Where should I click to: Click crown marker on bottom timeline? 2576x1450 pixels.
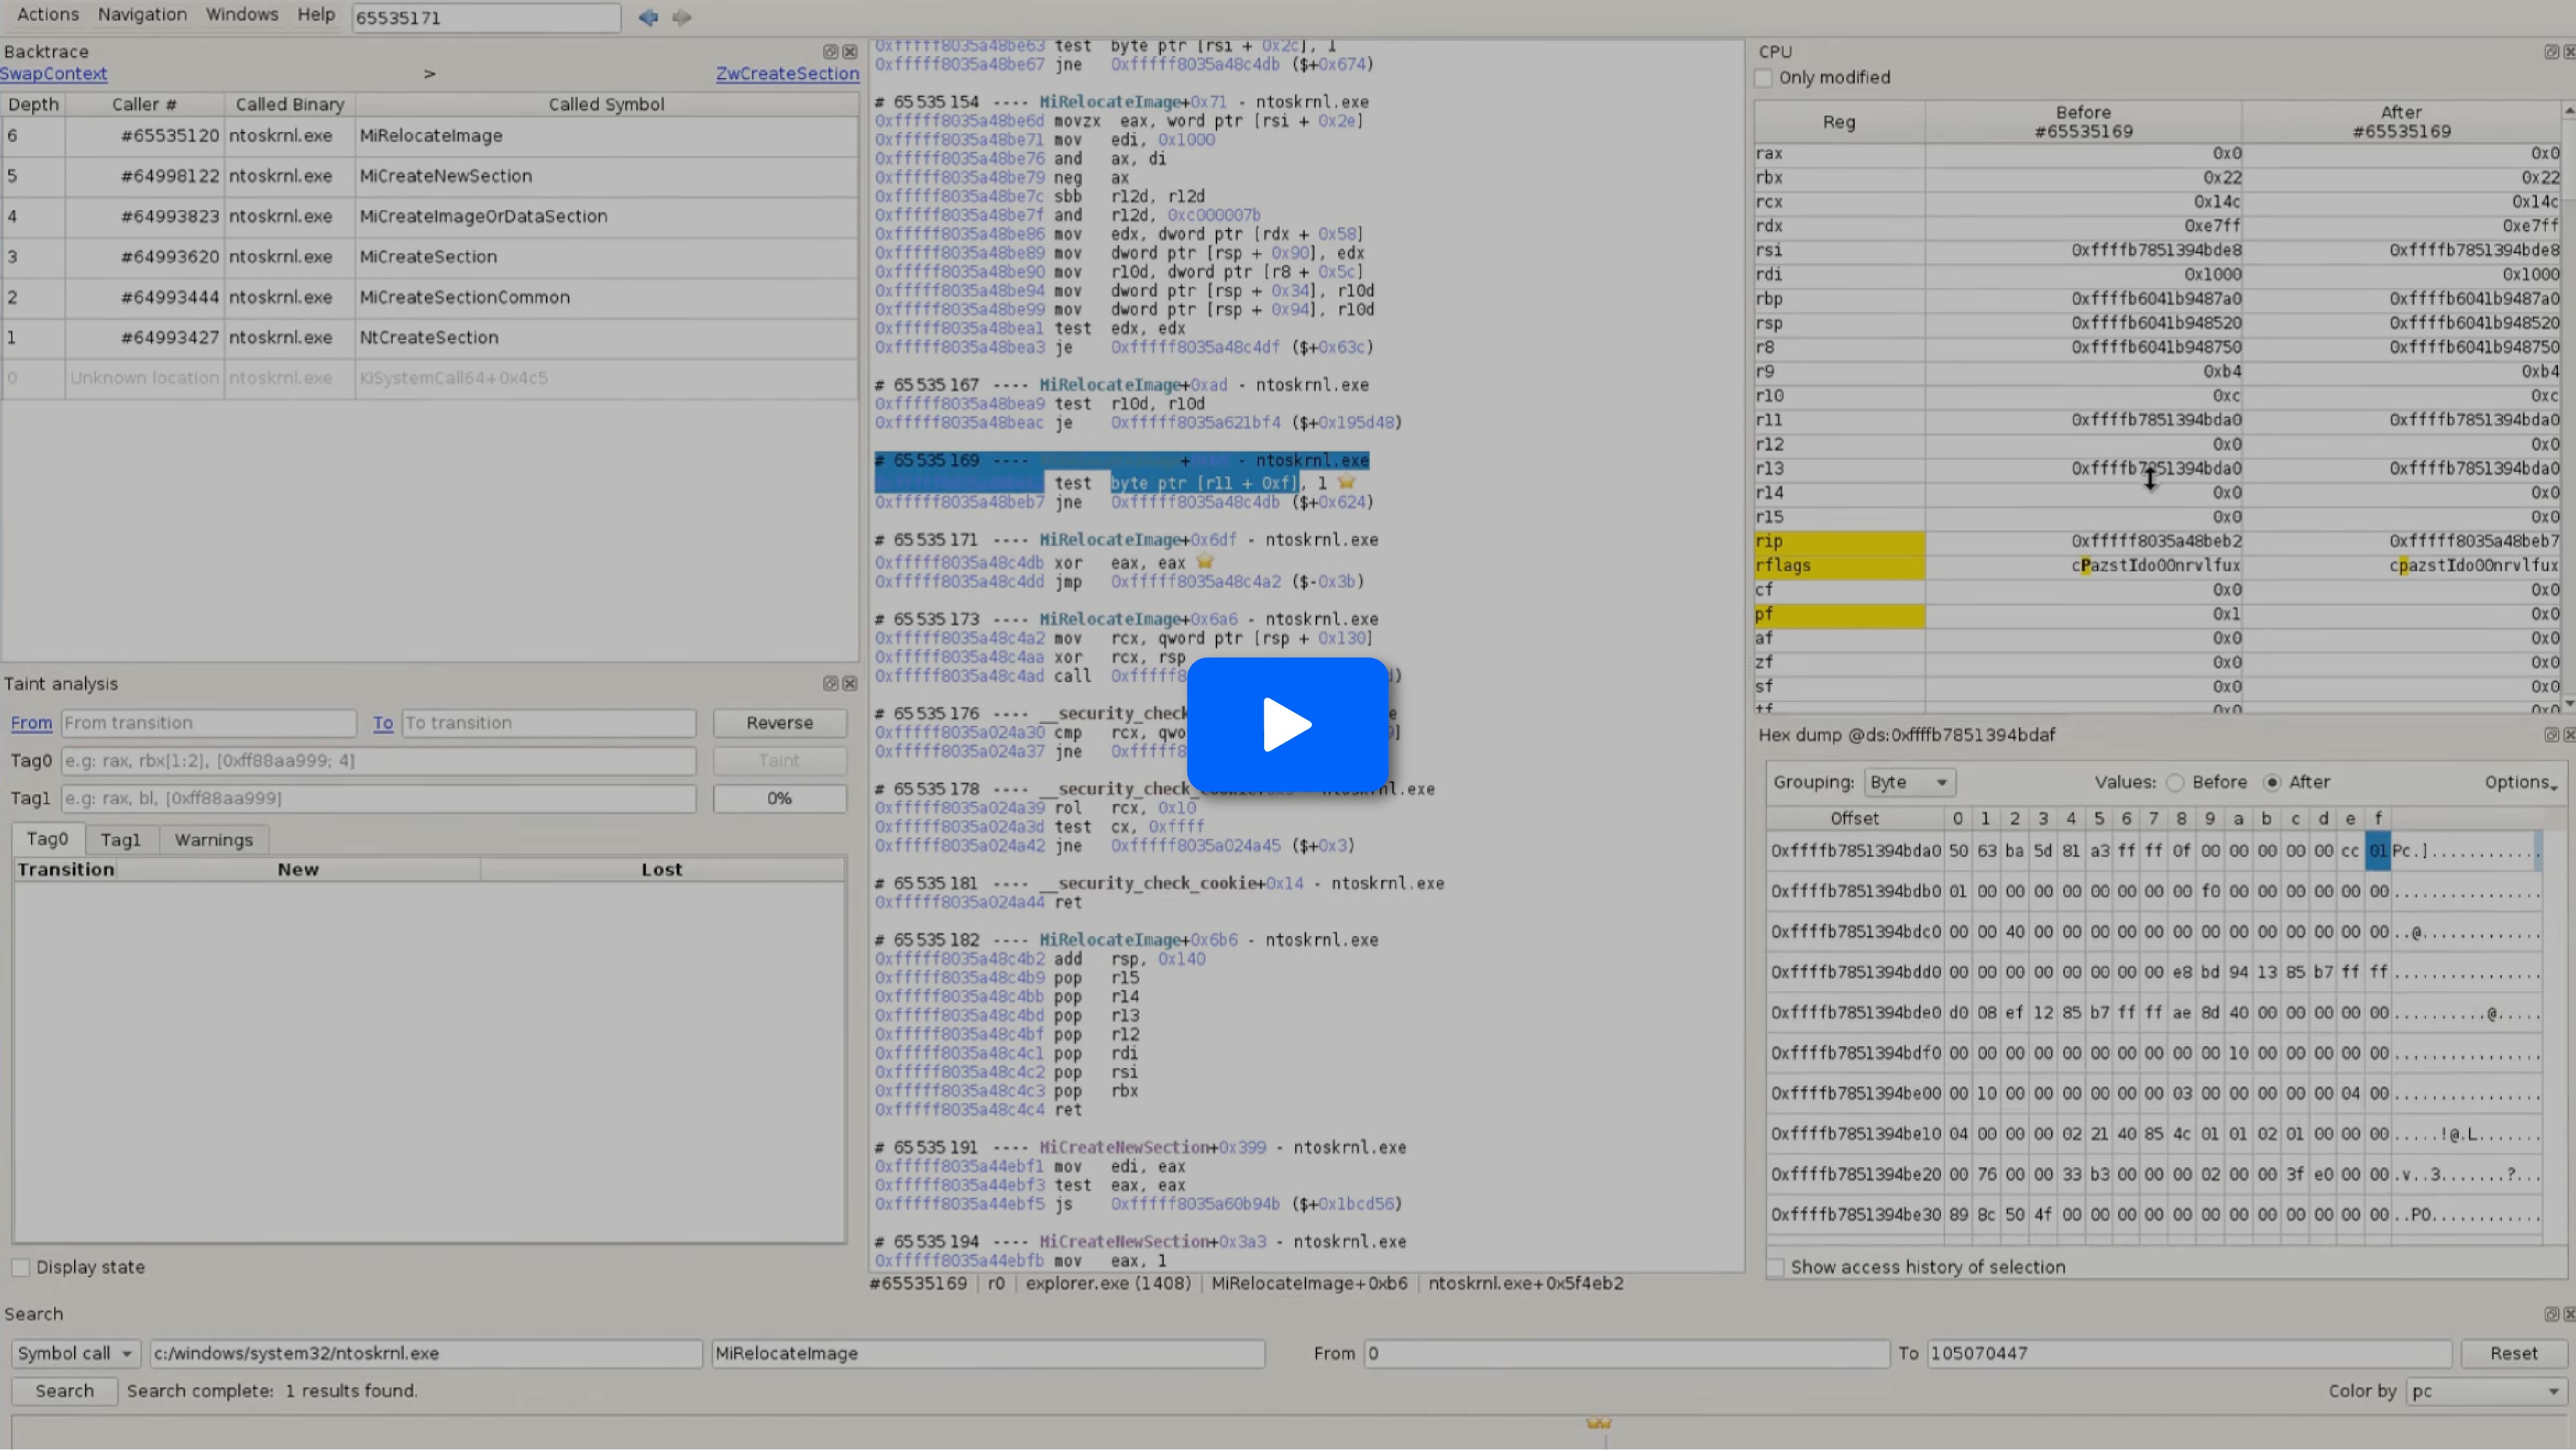click(1599, 1424)
